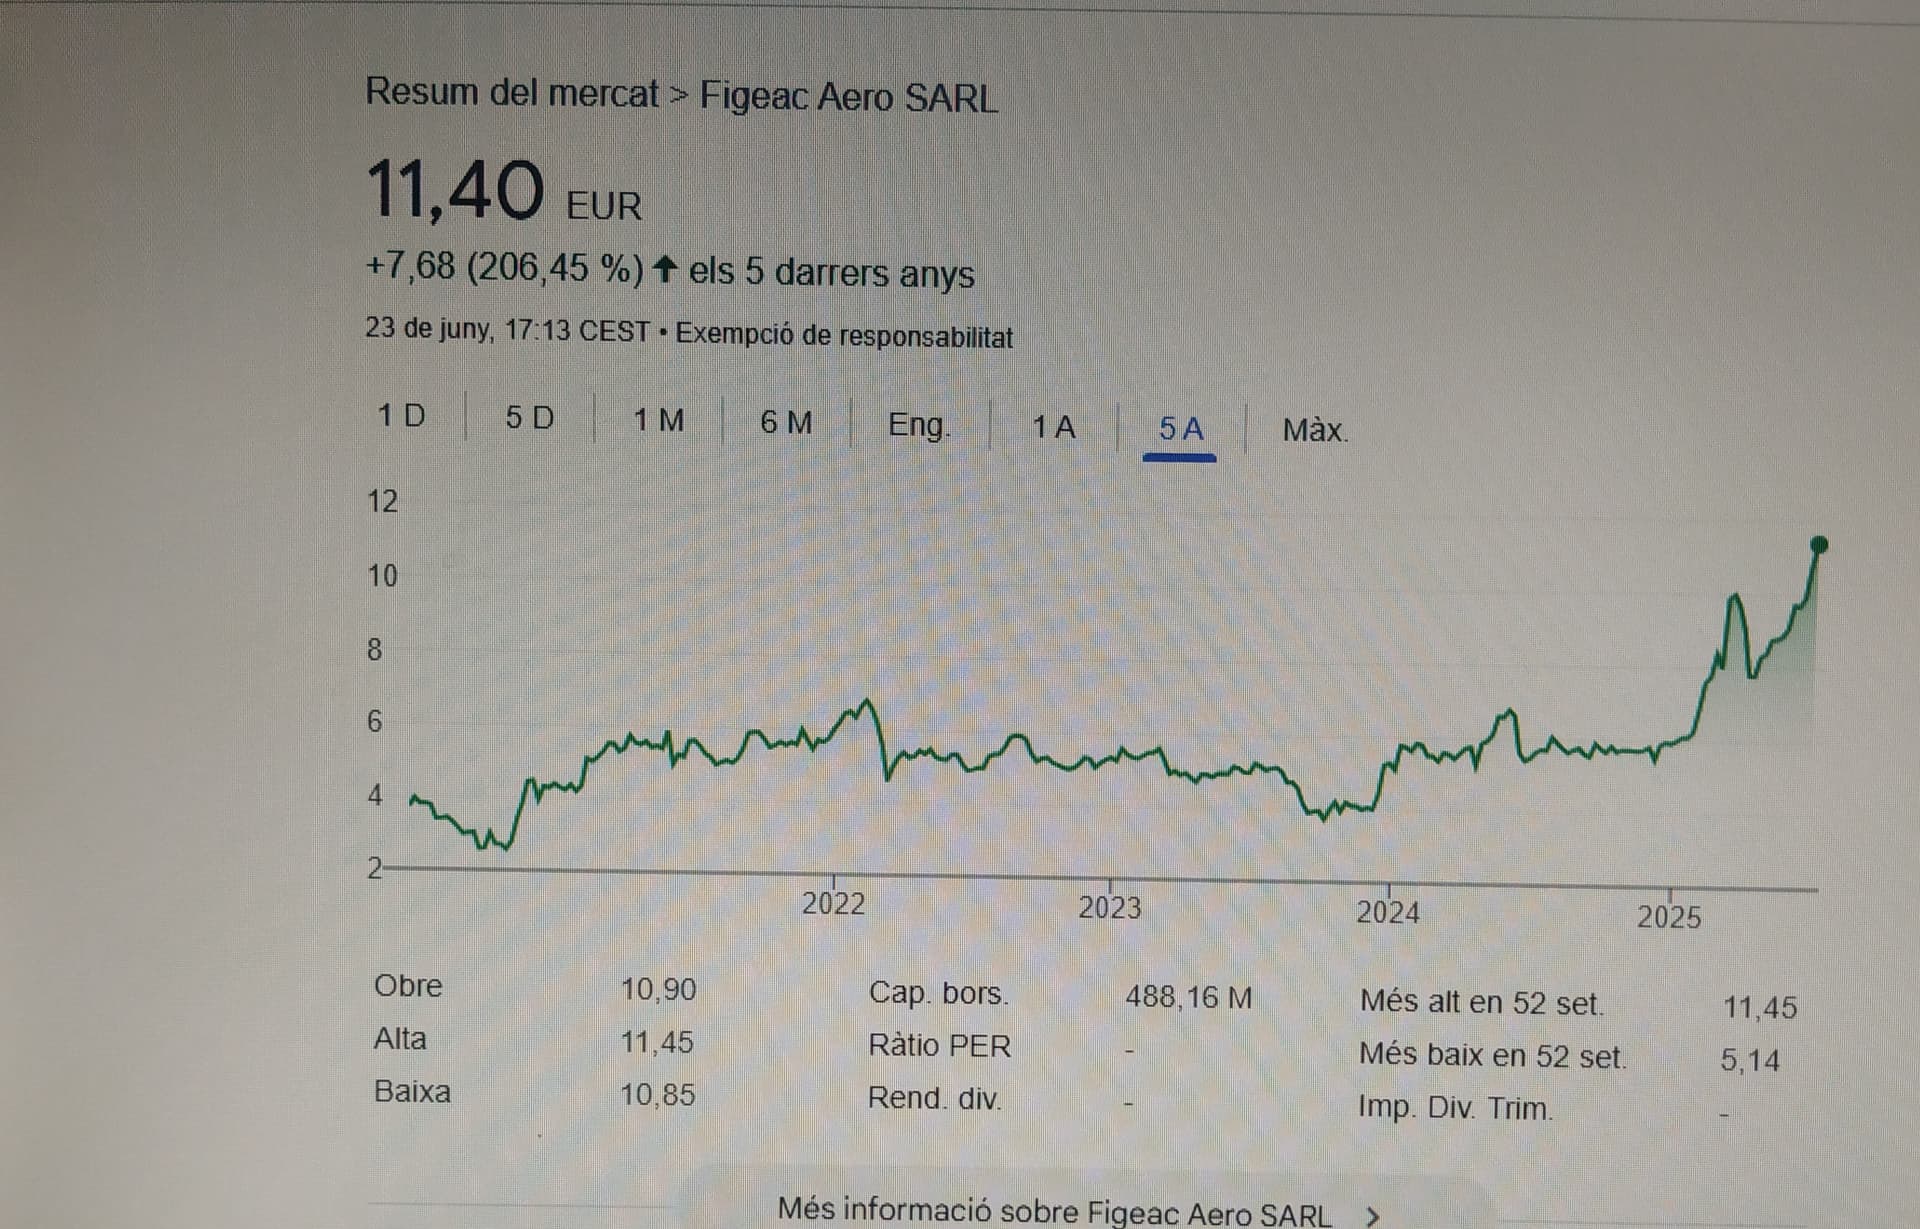Click the 2024 marker on time axis
Viewport: 1920px width, 1229px height.
(1387, 912)
